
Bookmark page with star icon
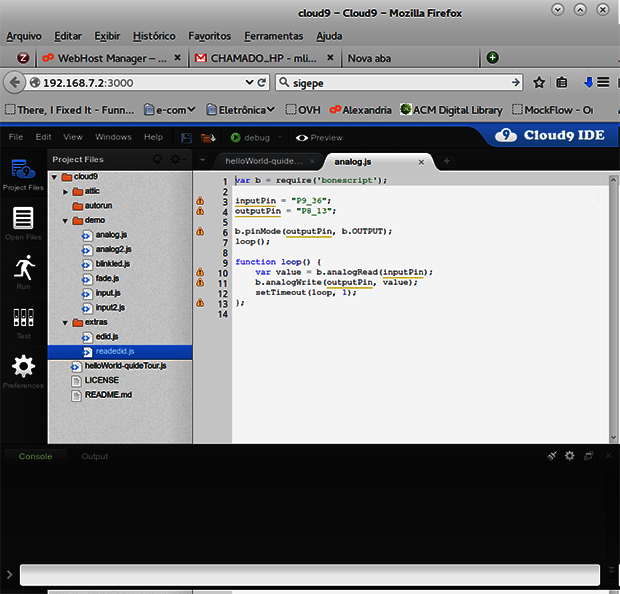539,83
